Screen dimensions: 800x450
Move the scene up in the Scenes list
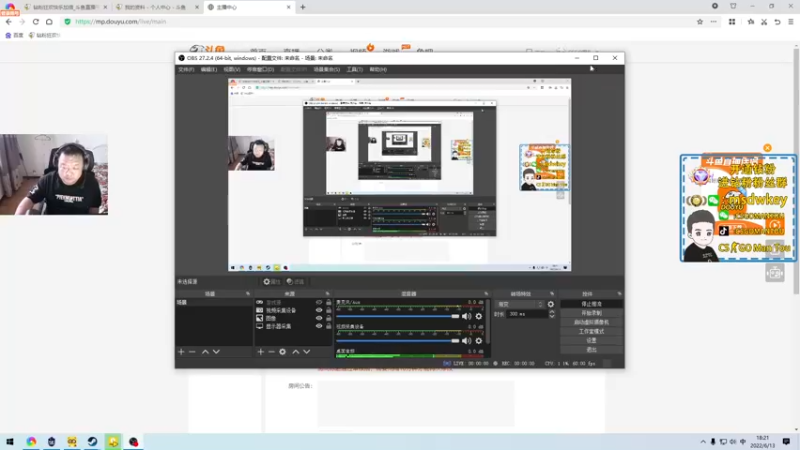click(x=205, y=352)
